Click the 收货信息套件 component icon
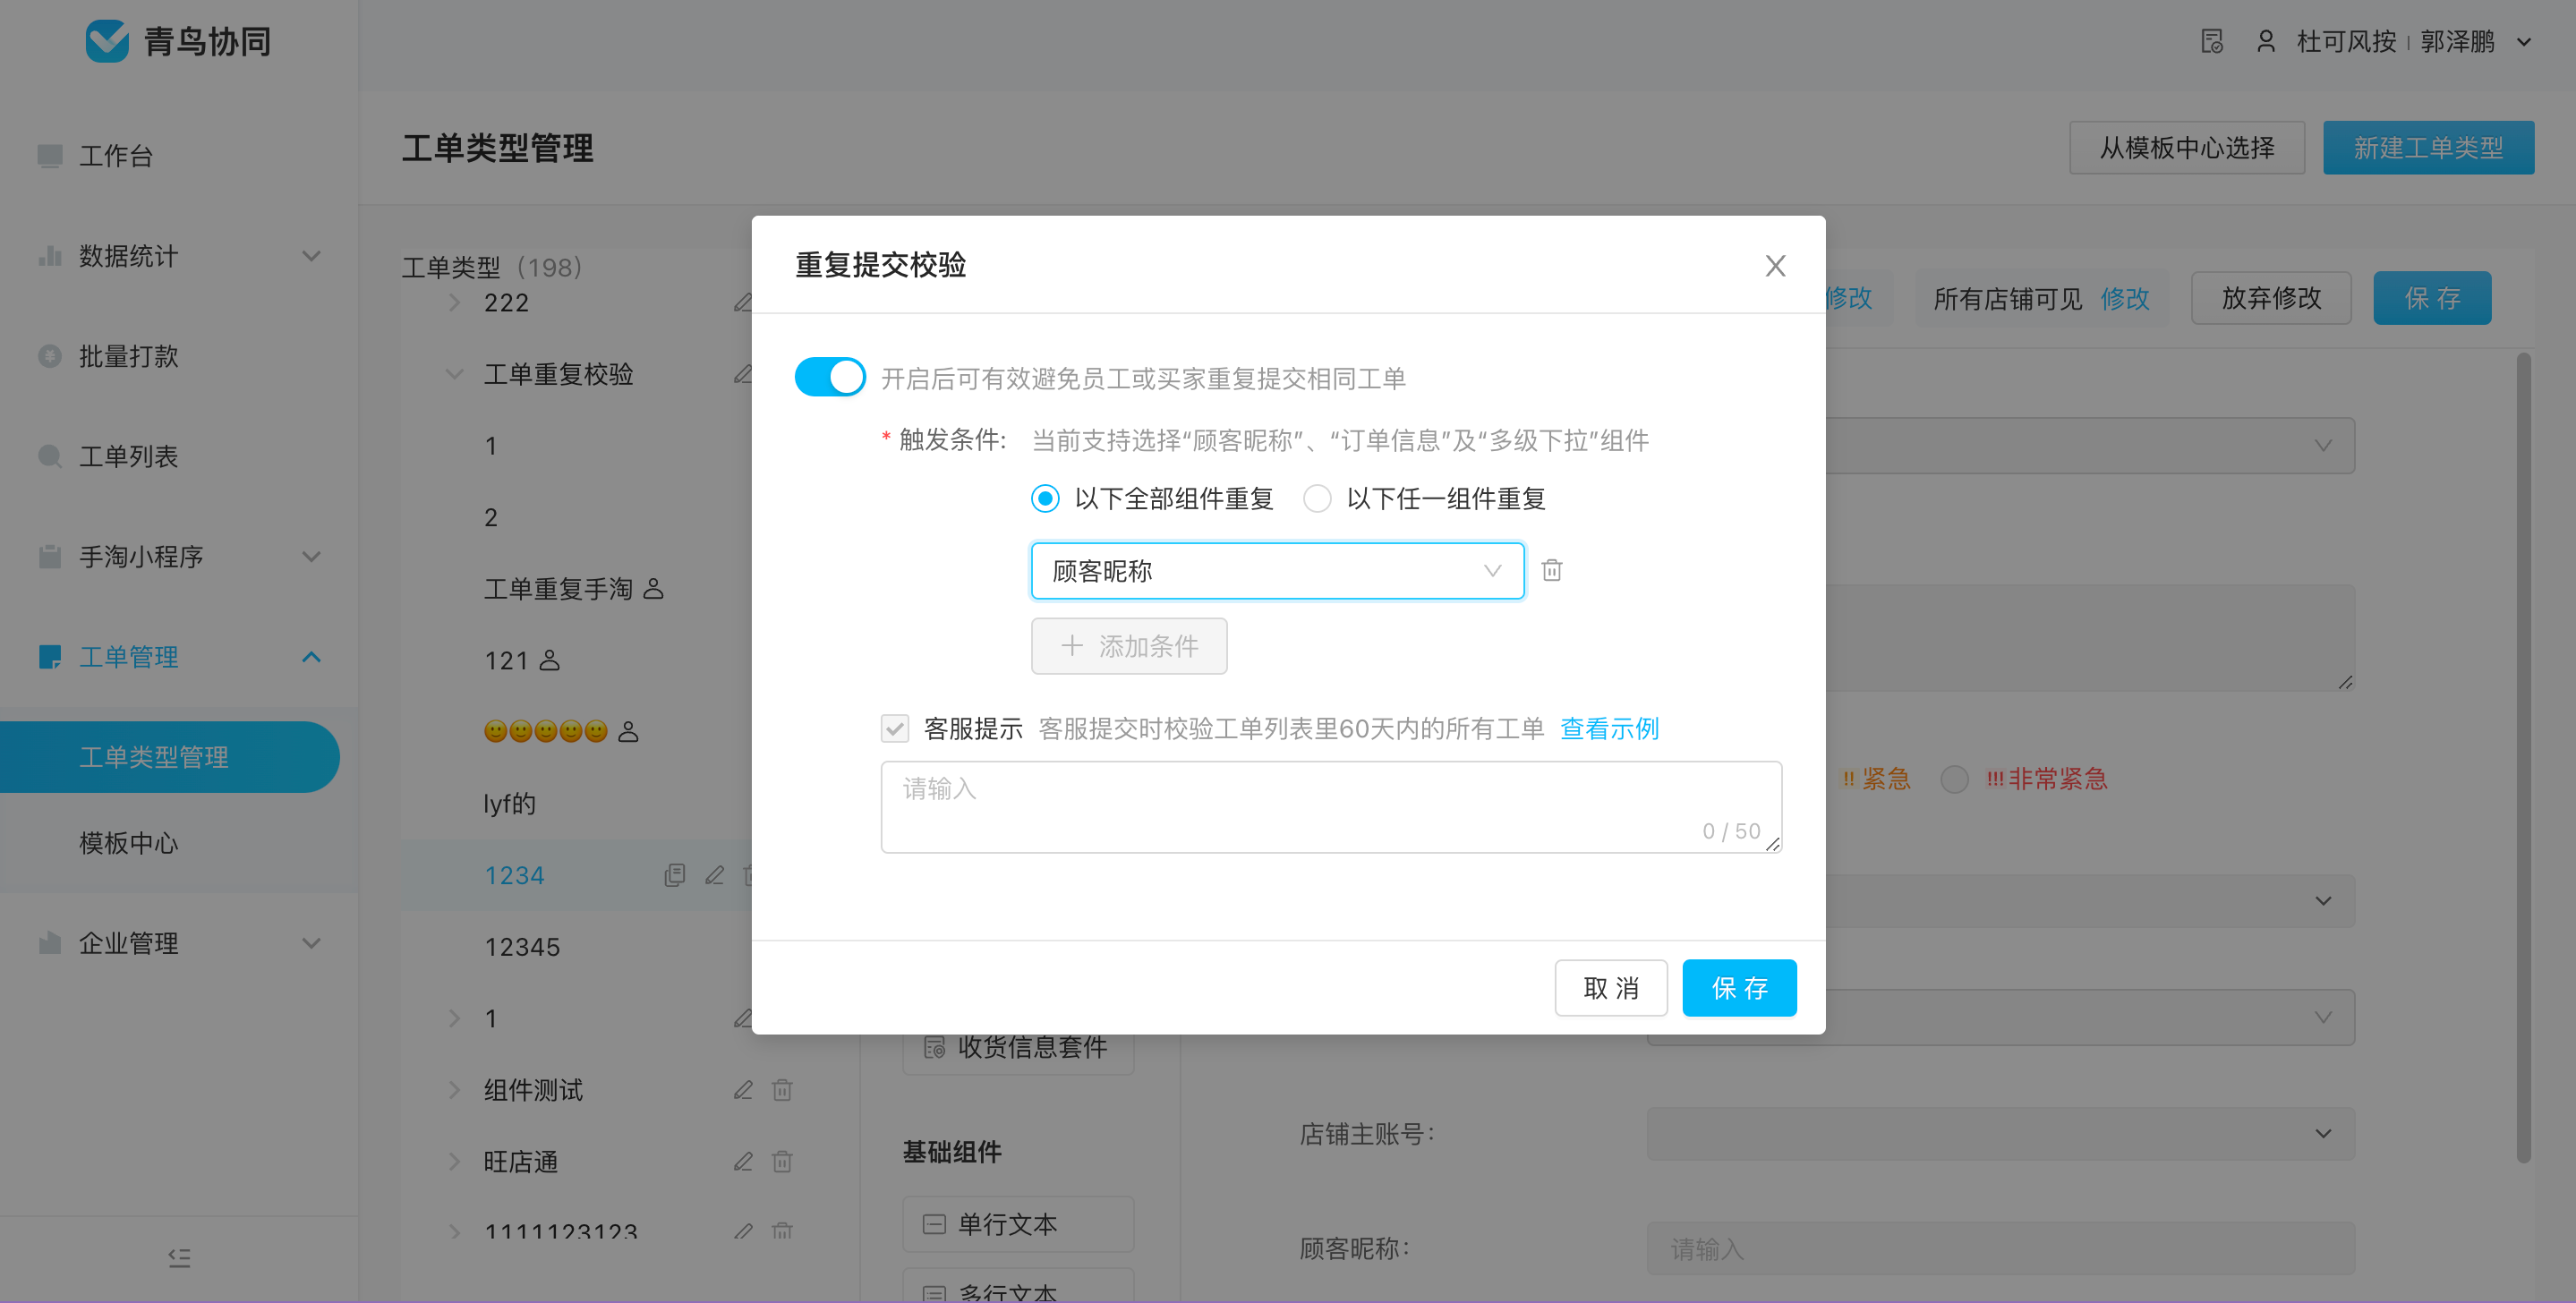 pyautogui.click(x=934, y=1047)
